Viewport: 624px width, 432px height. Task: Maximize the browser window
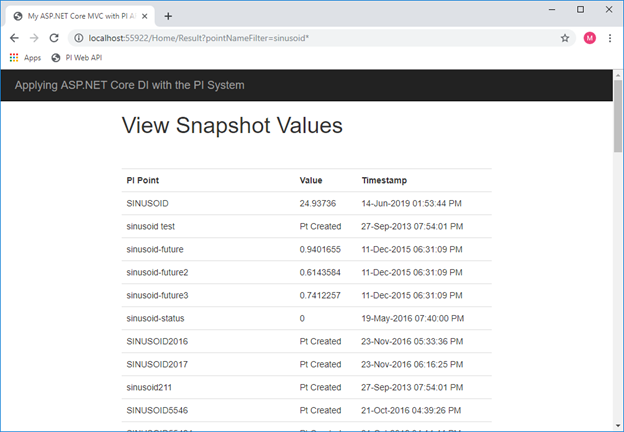580,9
